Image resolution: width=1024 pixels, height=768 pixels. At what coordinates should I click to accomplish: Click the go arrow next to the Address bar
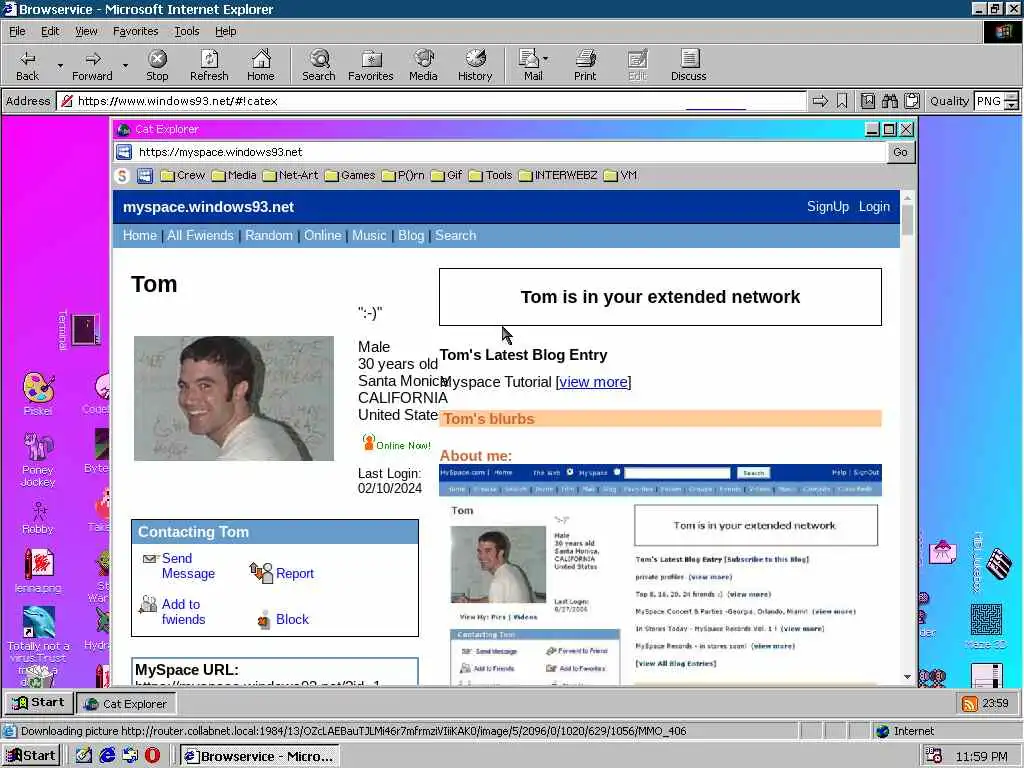[820, 101]
